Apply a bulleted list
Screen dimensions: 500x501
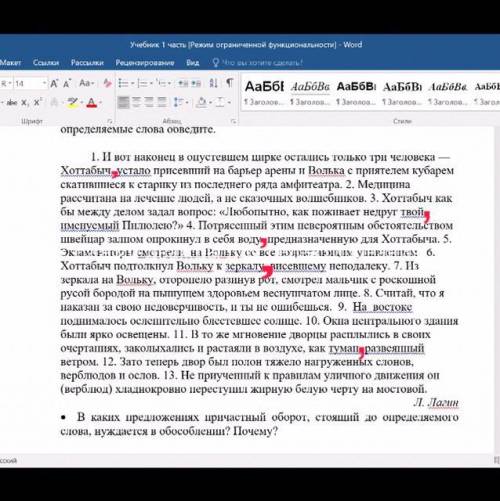pos(123,83)
